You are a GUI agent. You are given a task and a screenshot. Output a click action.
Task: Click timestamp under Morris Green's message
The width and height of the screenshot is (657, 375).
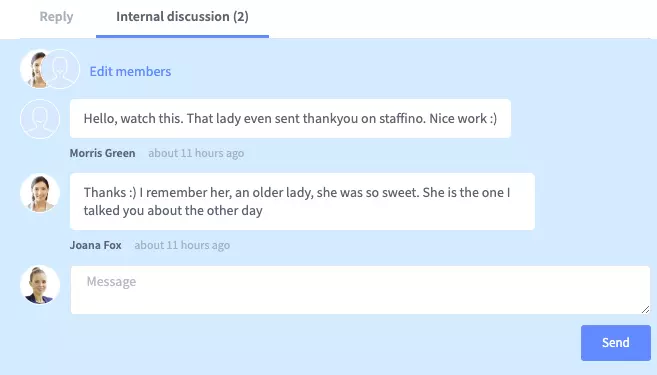196,153
